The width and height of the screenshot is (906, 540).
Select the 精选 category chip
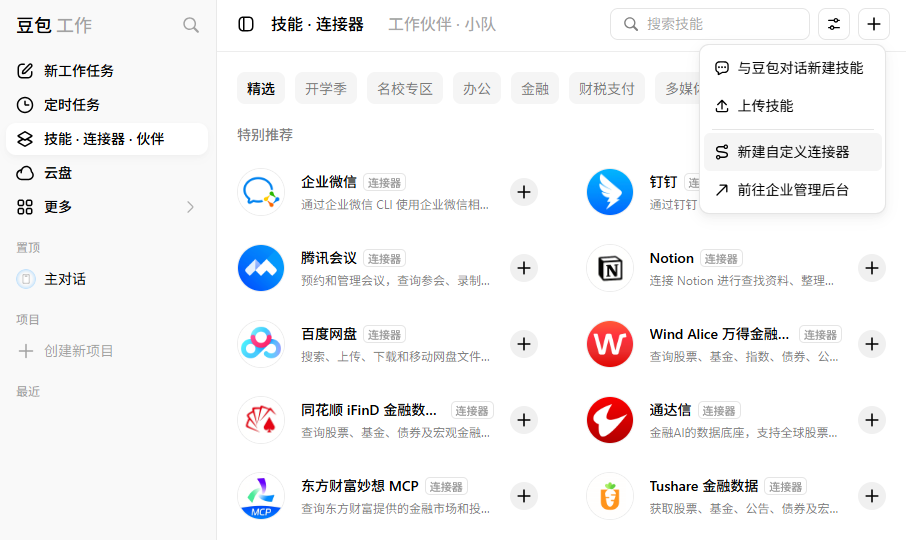[x=261, y=88]
